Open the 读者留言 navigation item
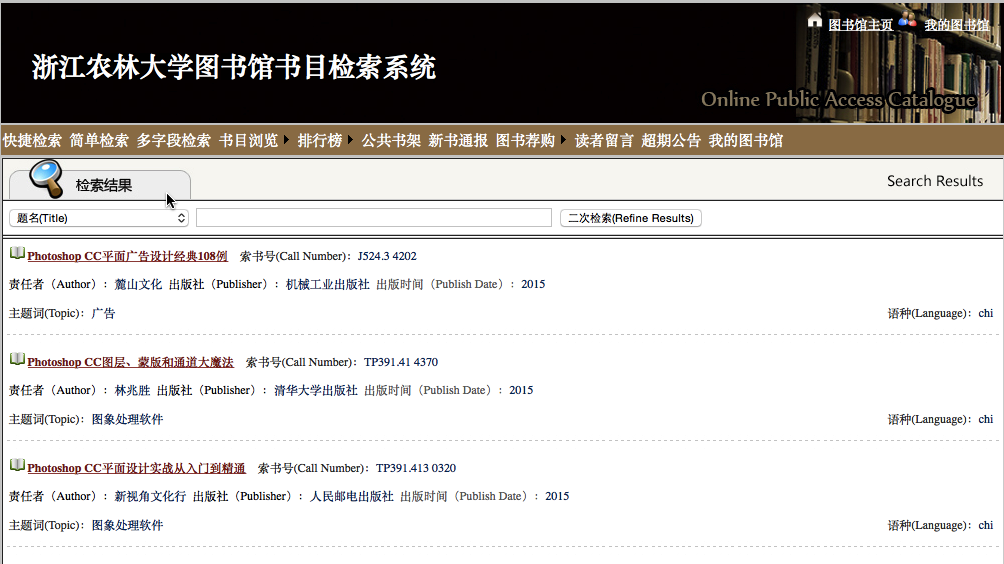Screen dimensions: 1004x564 (604, 141)
